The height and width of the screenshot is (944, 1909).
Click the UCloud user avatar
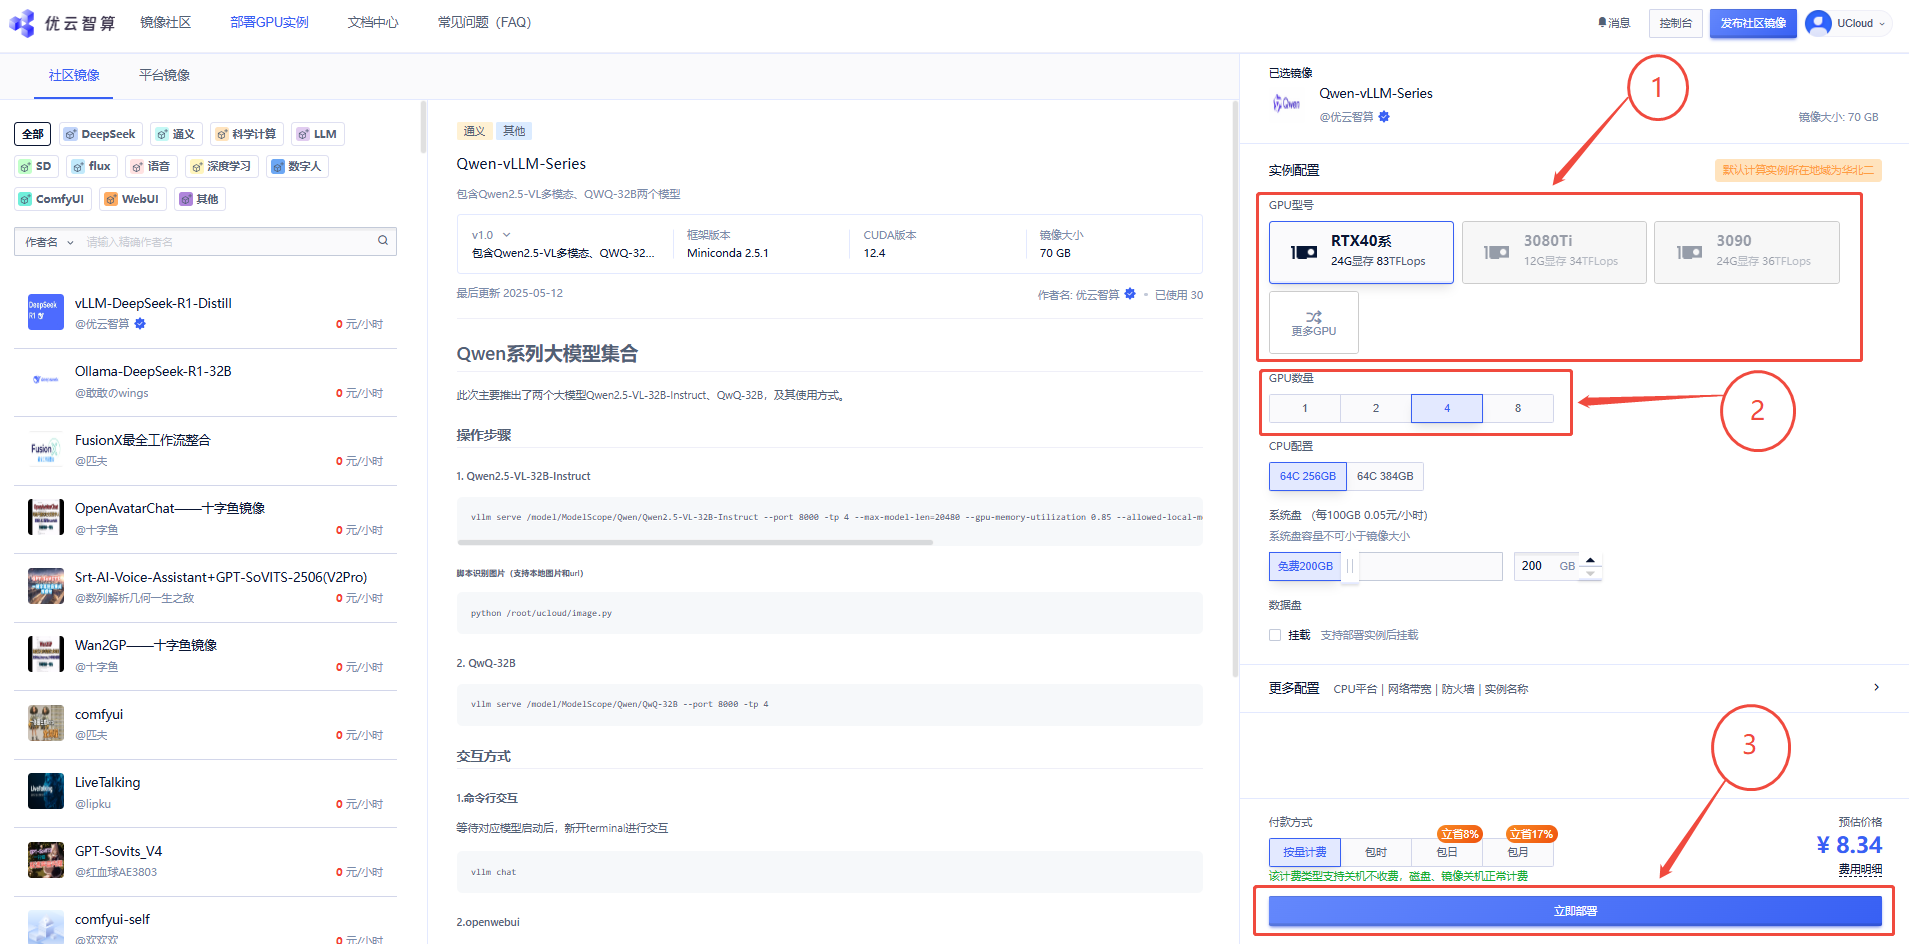click(x=1818, y=23)
